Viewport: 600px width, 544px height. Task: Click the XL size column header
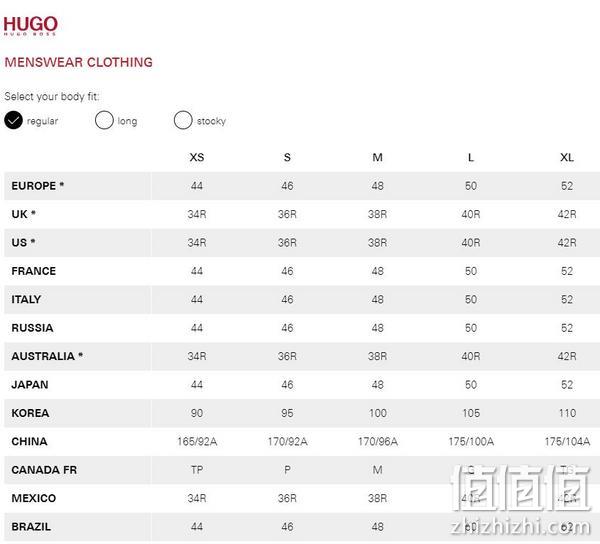pyautogui.click(x=567, y=157)
